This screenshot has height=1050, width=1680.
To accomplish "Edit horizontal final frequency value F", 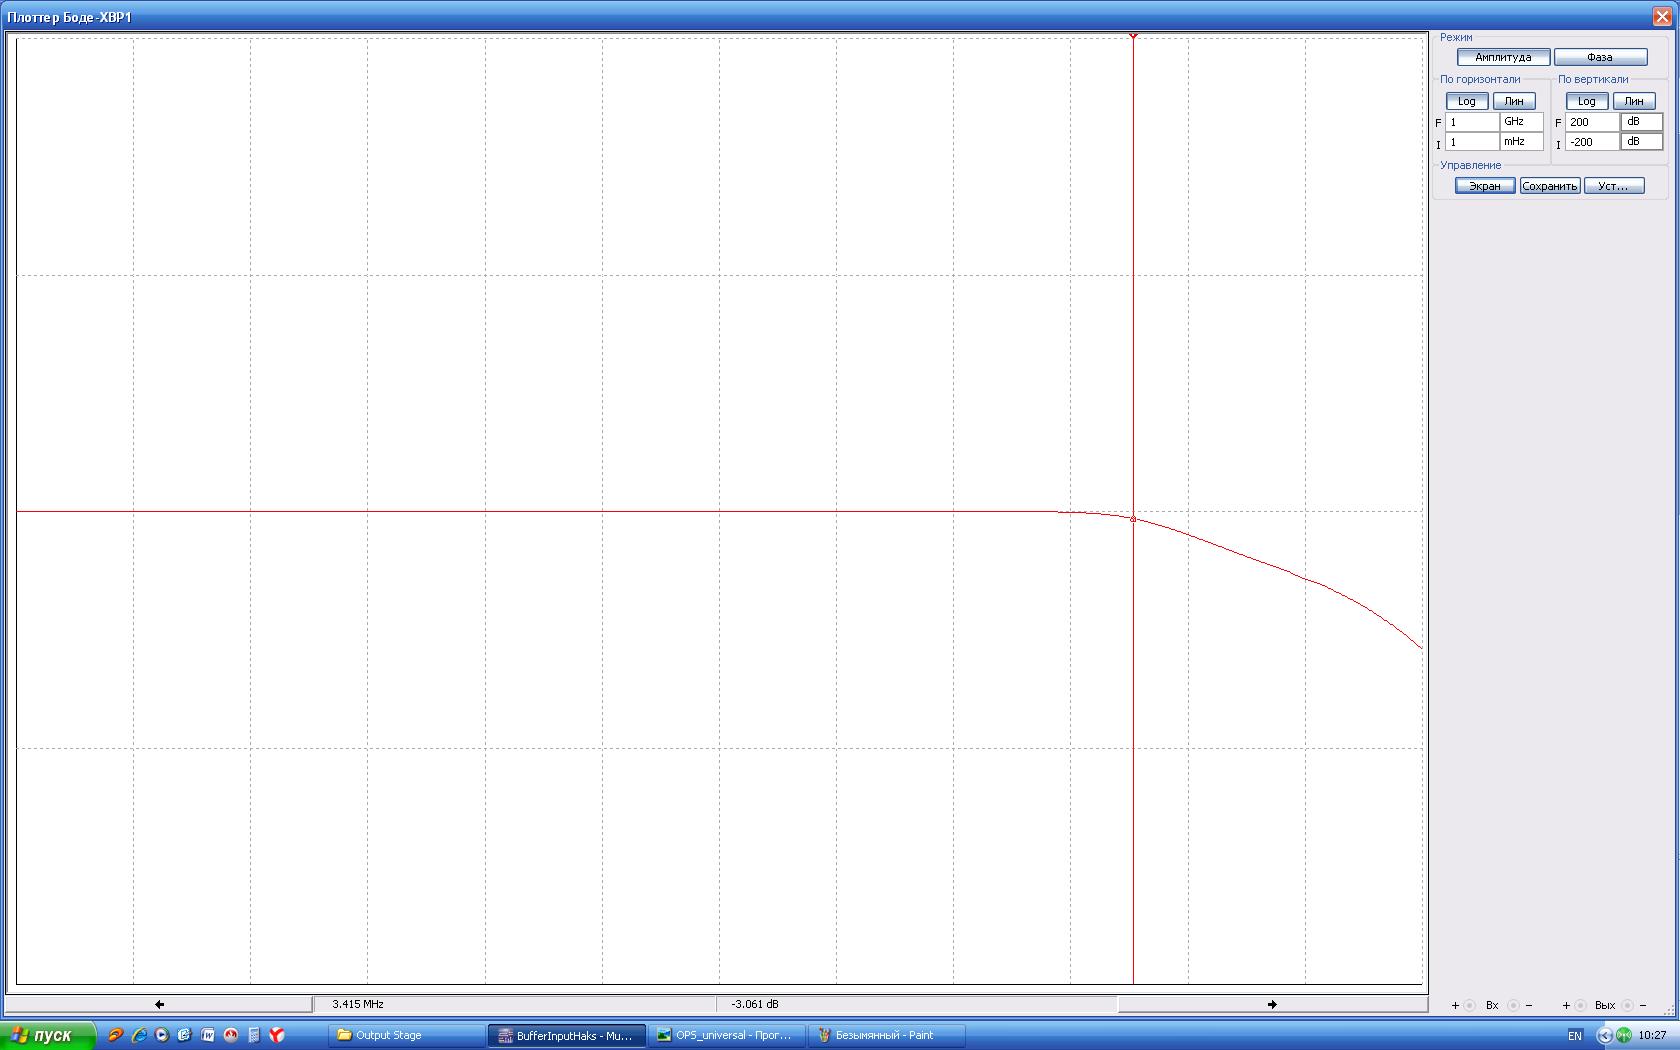I will point(1472,122).
